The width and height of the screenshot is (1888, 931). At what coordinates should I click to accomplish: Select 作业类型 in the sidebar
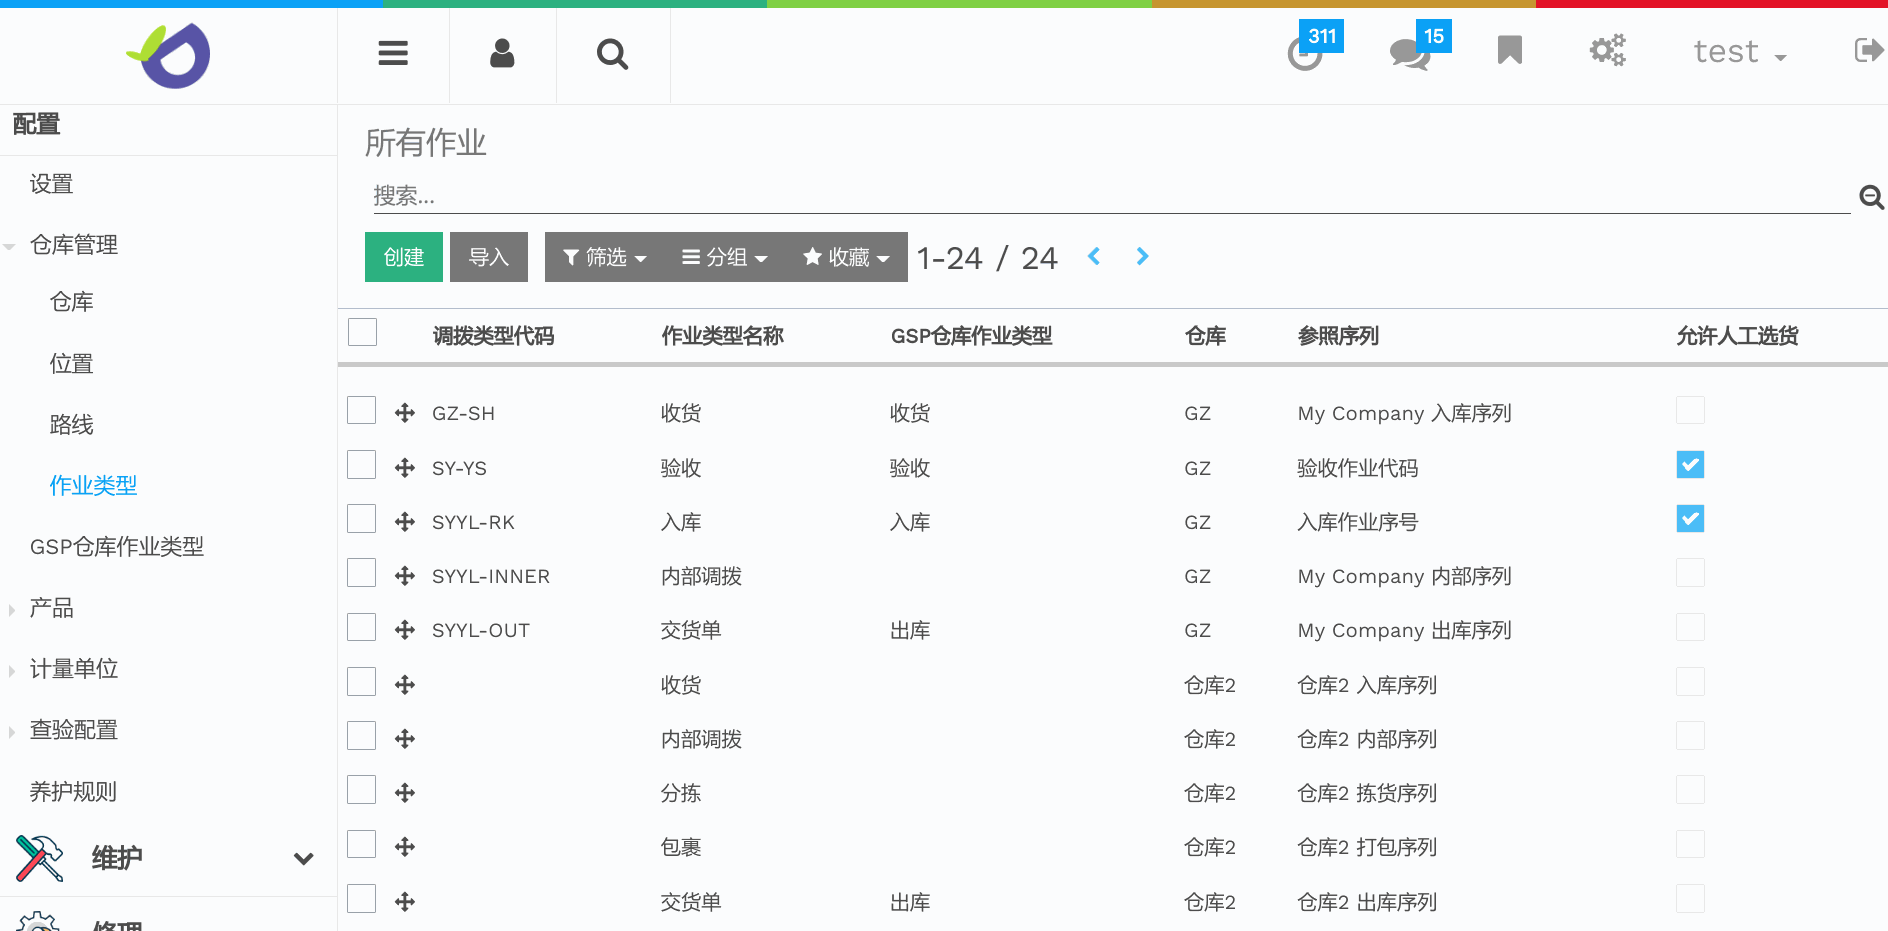pos(93,484)
